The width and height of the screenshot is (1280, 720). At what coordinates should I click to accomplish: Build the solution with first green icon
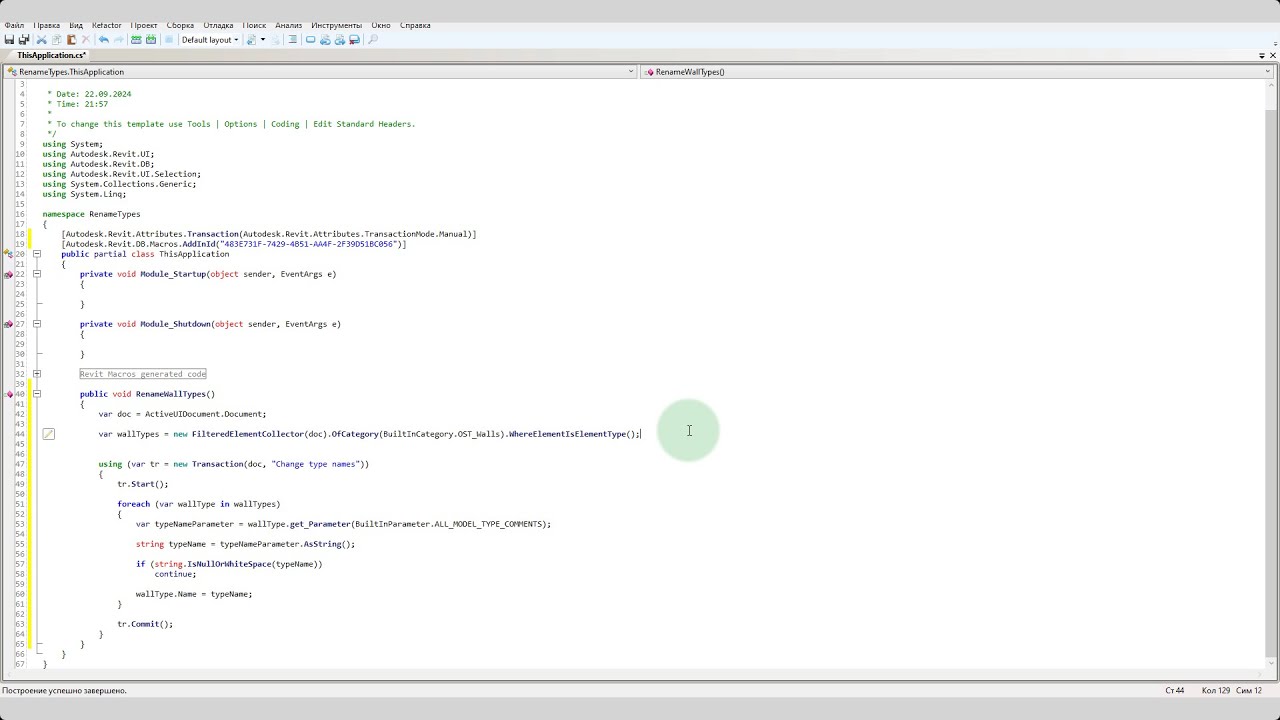(x=136, y=40)
